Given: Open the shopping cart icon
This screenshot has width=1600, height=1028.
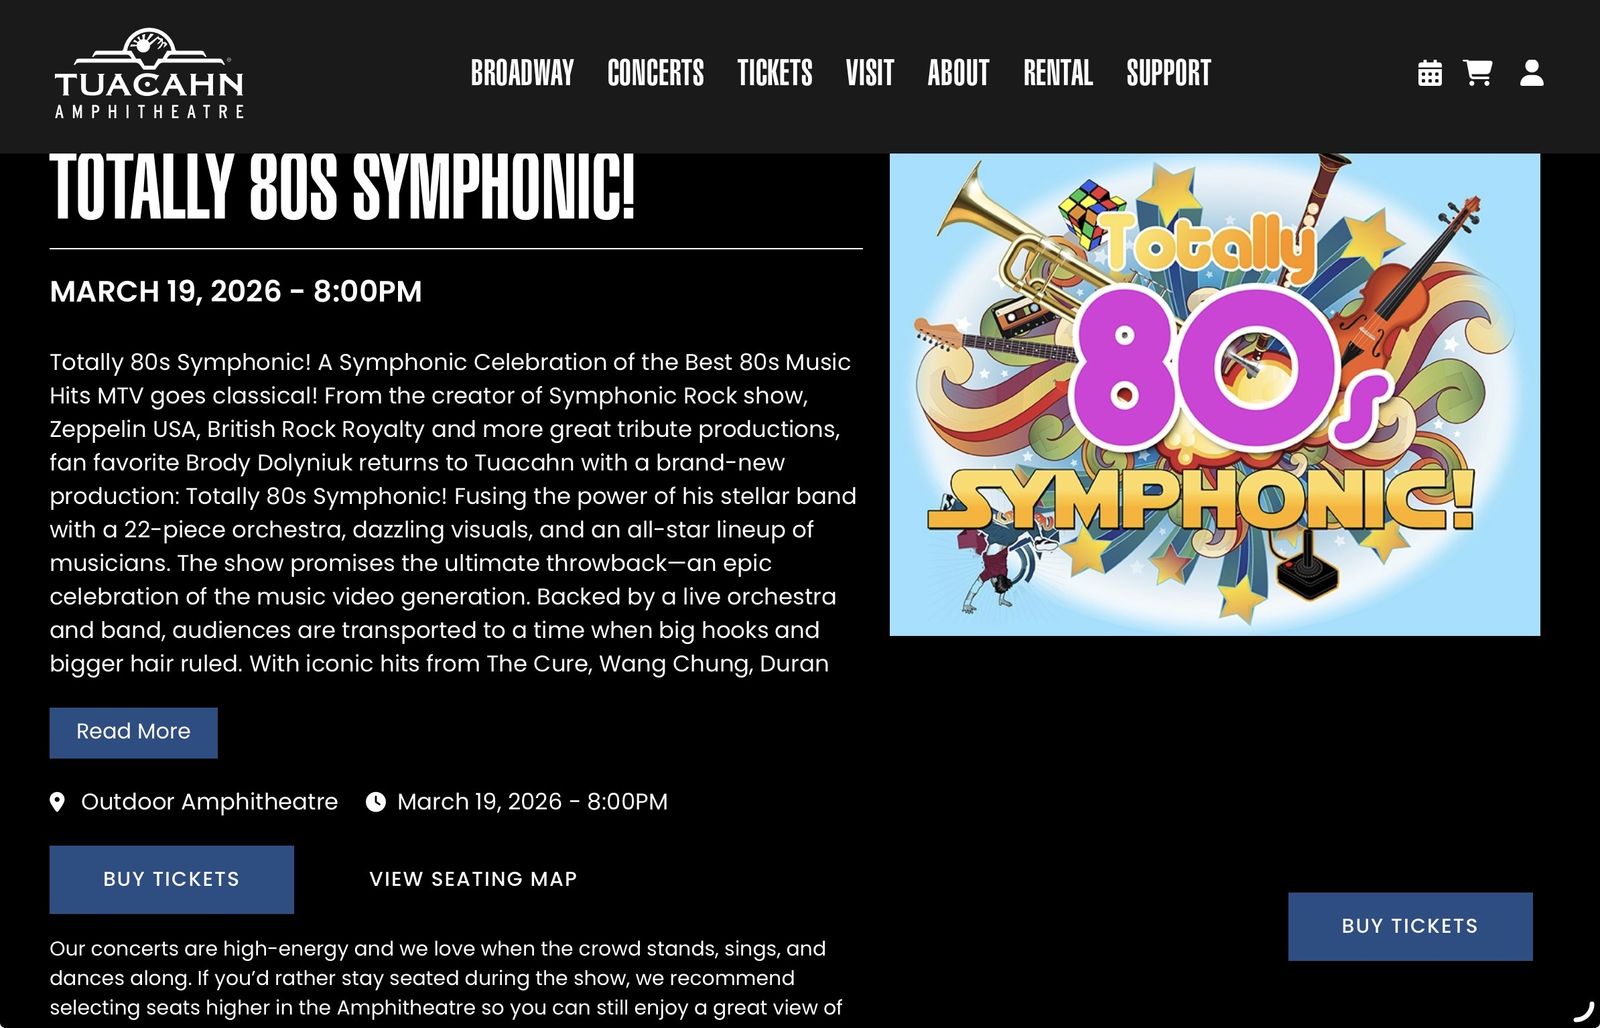Looking at the screenshot, I should coord(1477,72).
